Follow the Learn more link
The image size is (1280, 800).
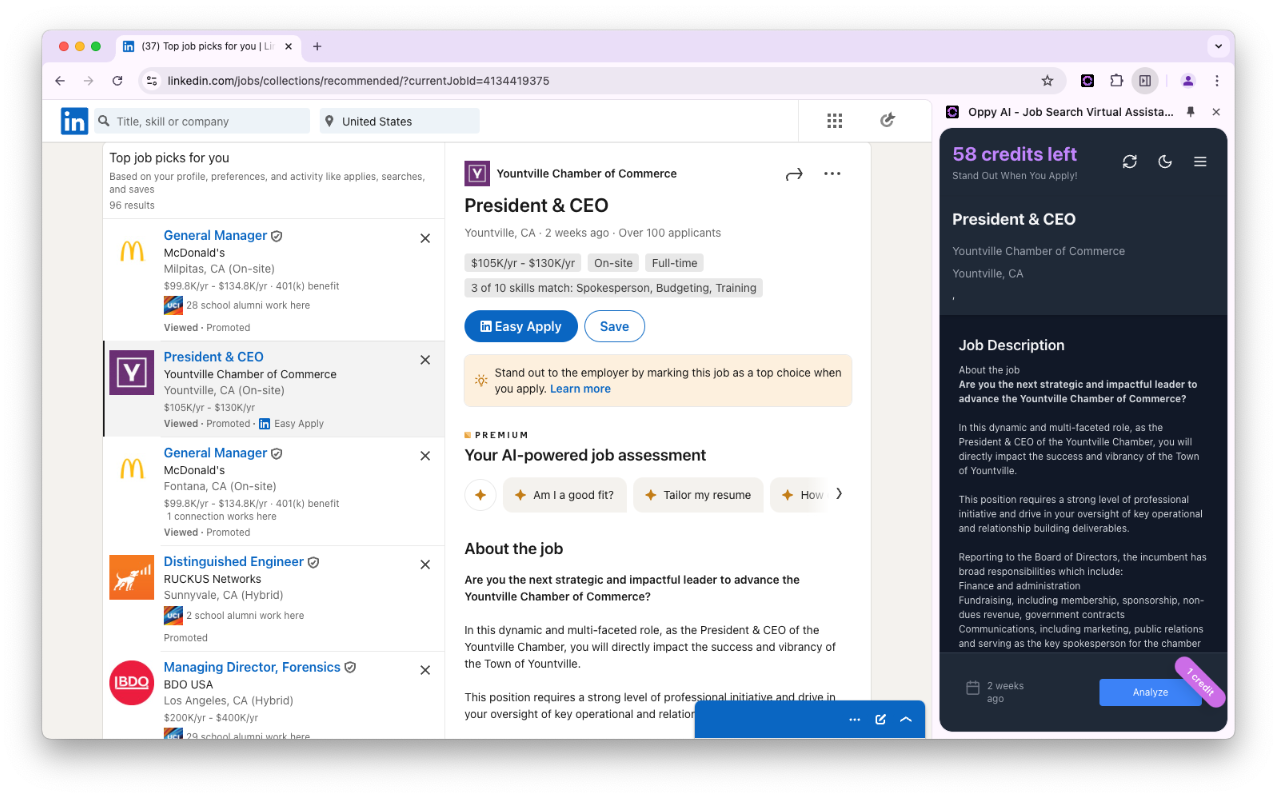580,389
